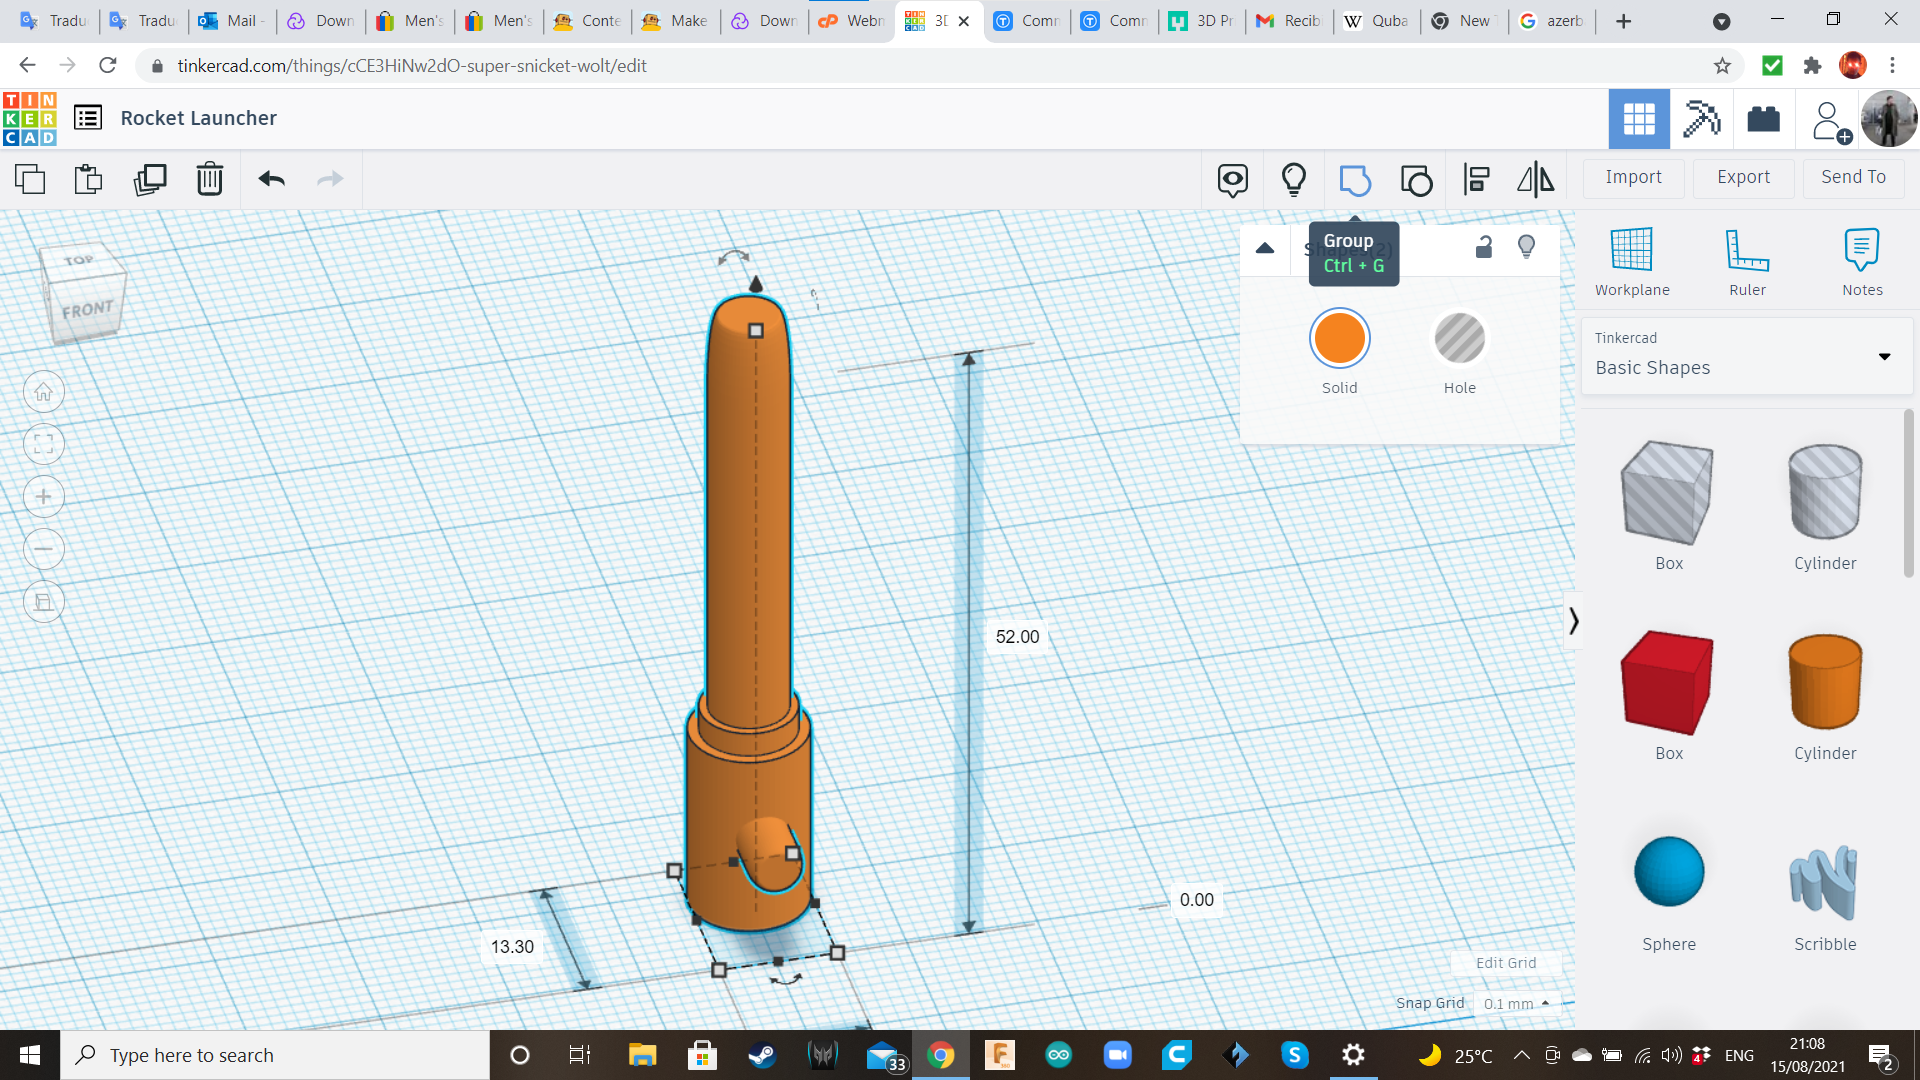Undo the last action
The image size is (1920, 1080).
click(x=269, y=180)
